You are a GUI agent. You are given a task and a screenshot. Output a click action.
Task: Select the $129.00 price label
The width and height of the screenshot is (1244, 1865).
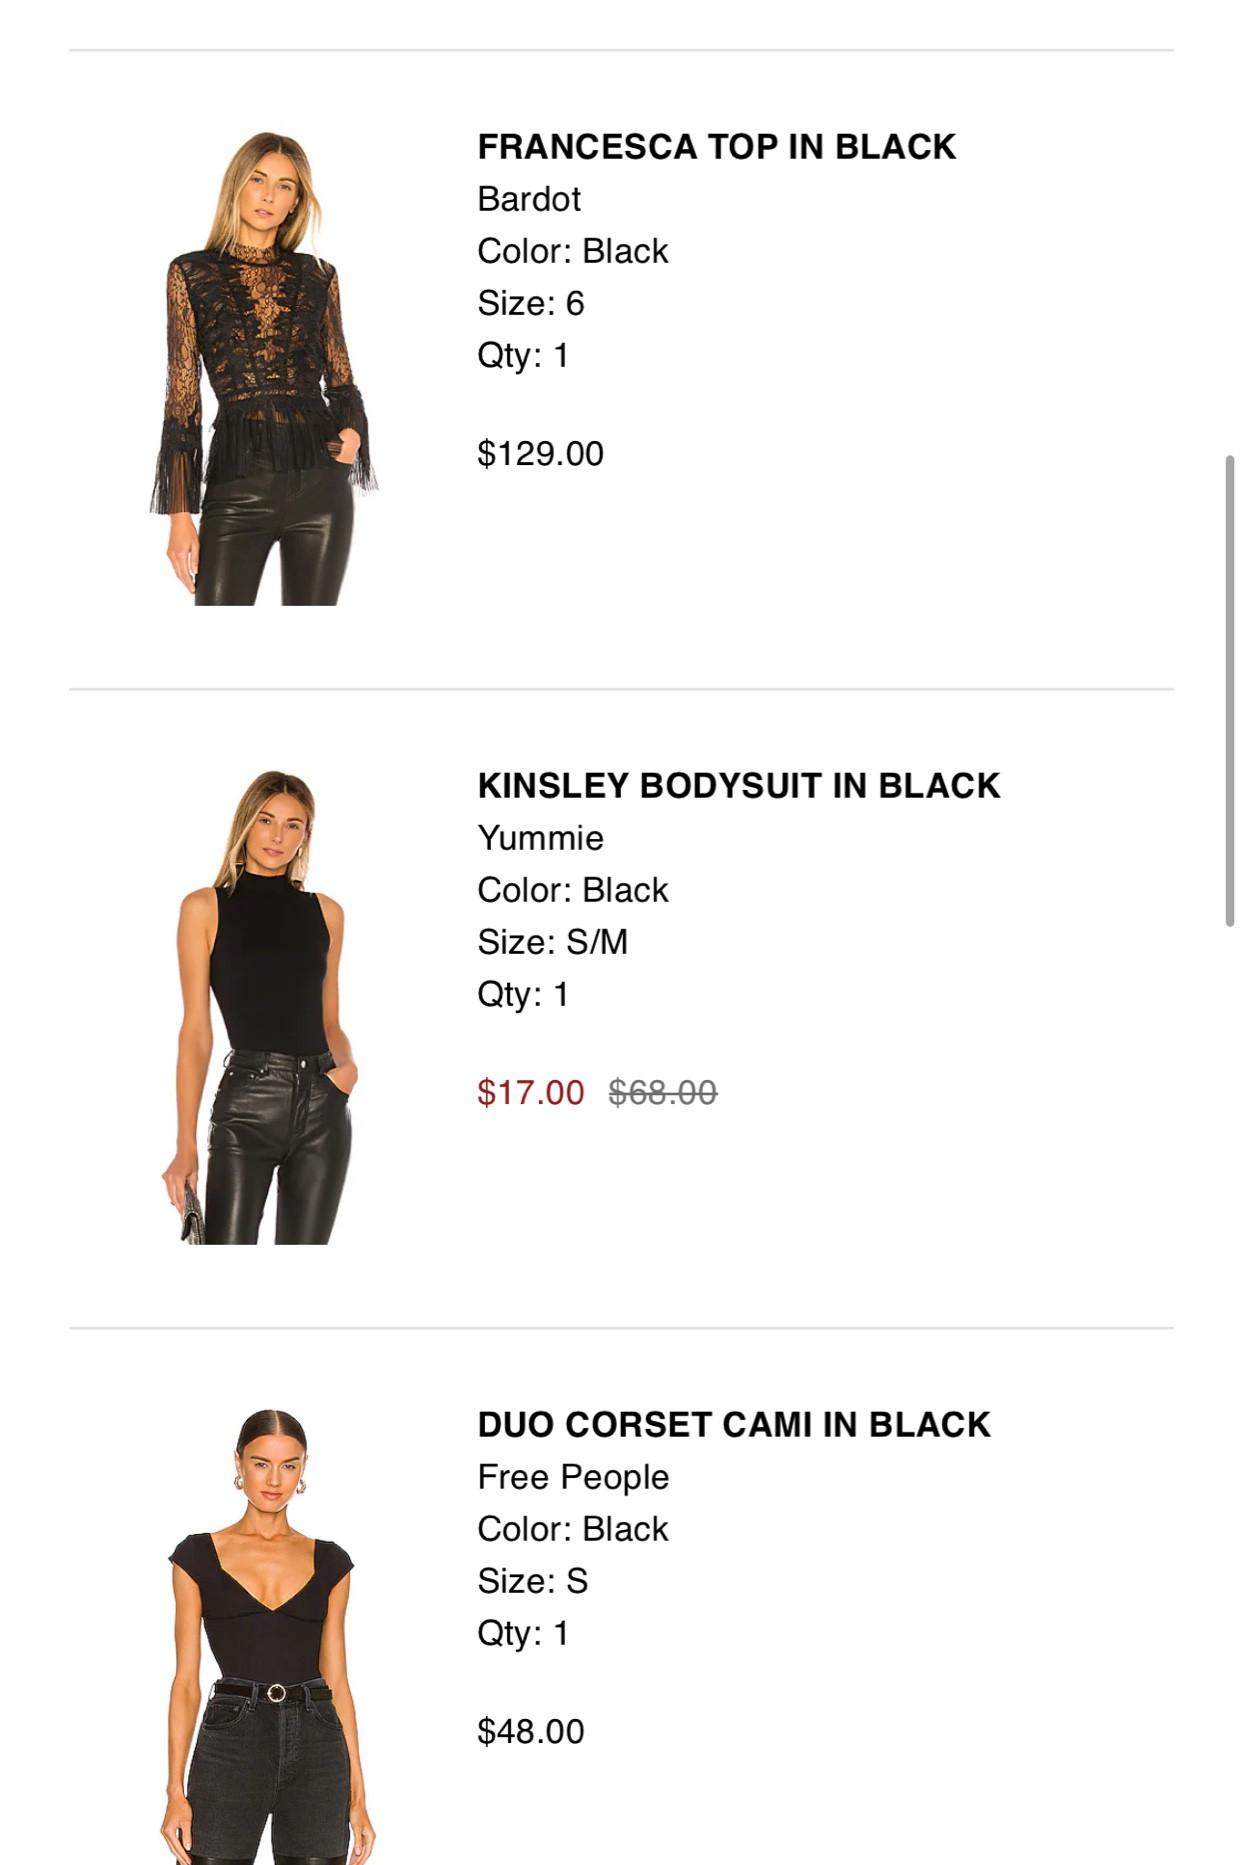click(x=540, y=452)
